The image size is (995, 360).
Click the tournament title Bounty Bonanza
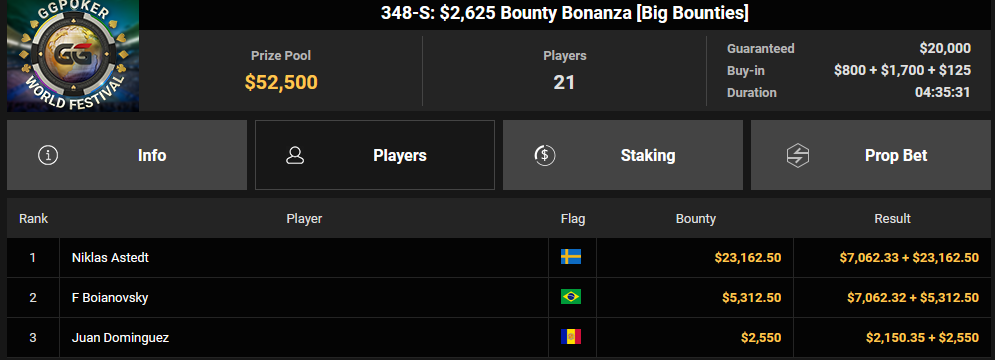tap(565, 13)
